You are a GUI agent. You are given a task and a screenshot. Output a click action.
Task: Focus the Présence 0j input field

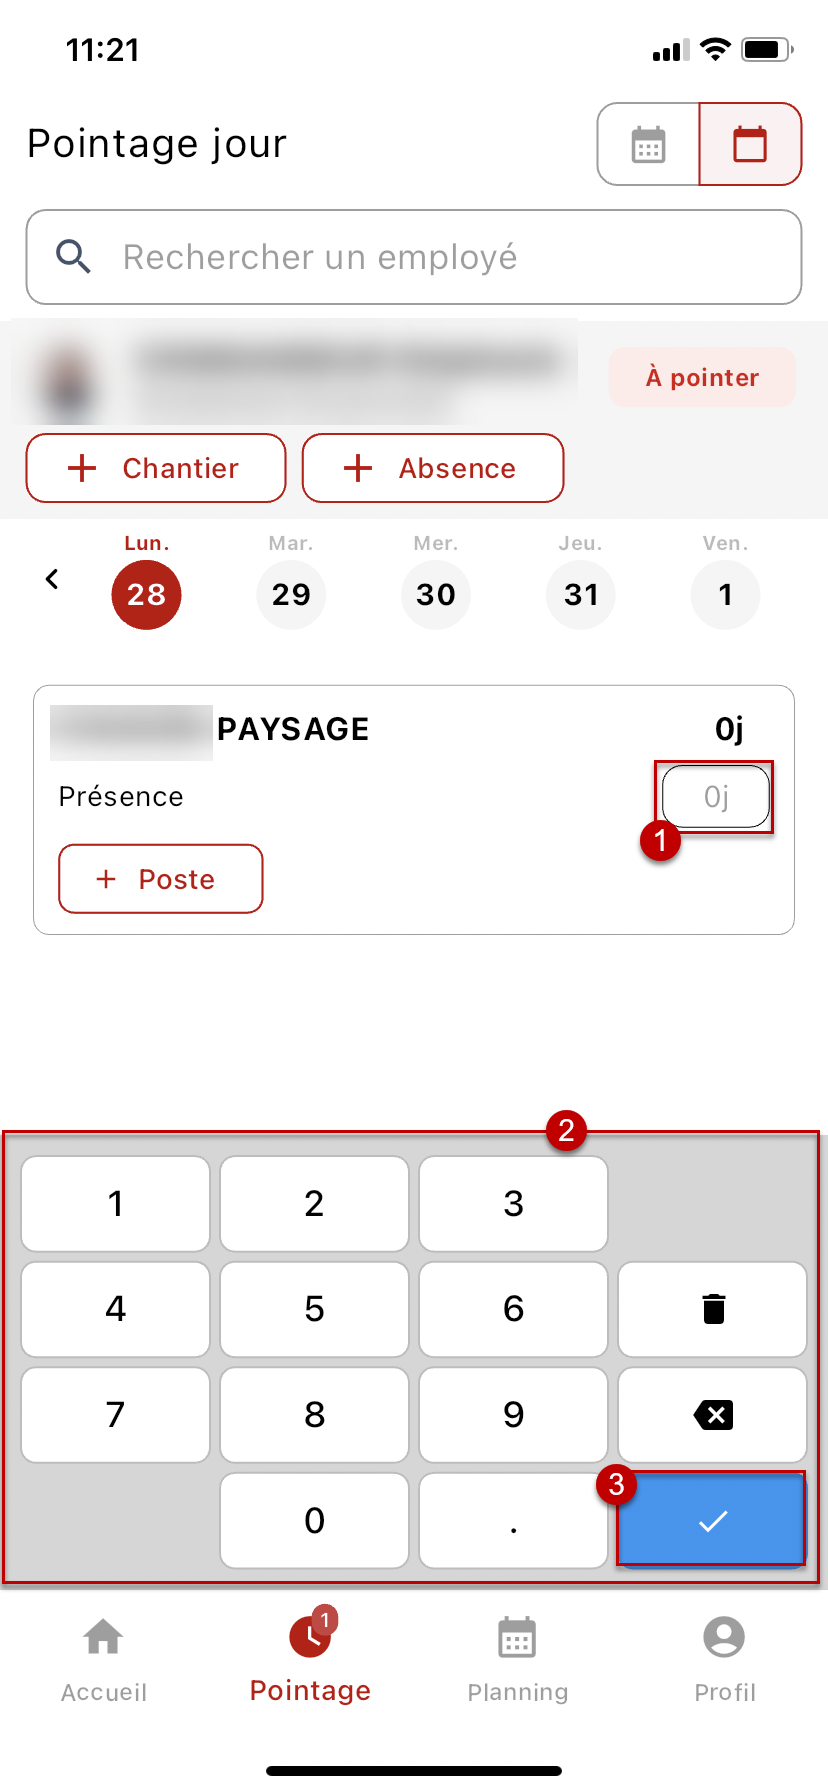[715, 796]
